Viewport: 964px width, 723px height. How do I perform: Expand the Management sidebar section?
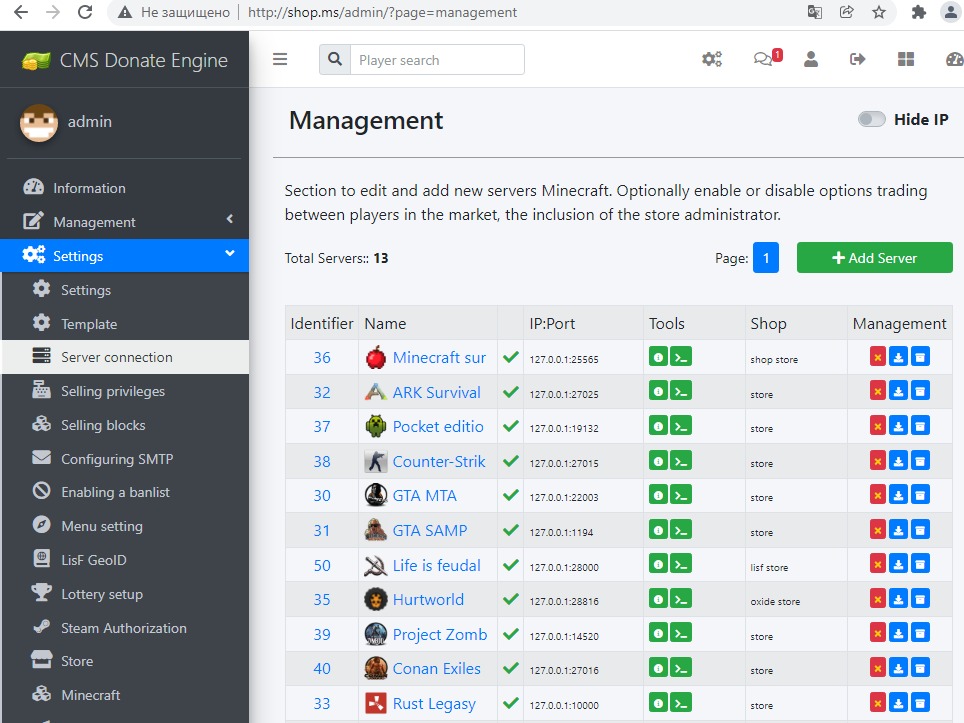[x=124, y=222]
